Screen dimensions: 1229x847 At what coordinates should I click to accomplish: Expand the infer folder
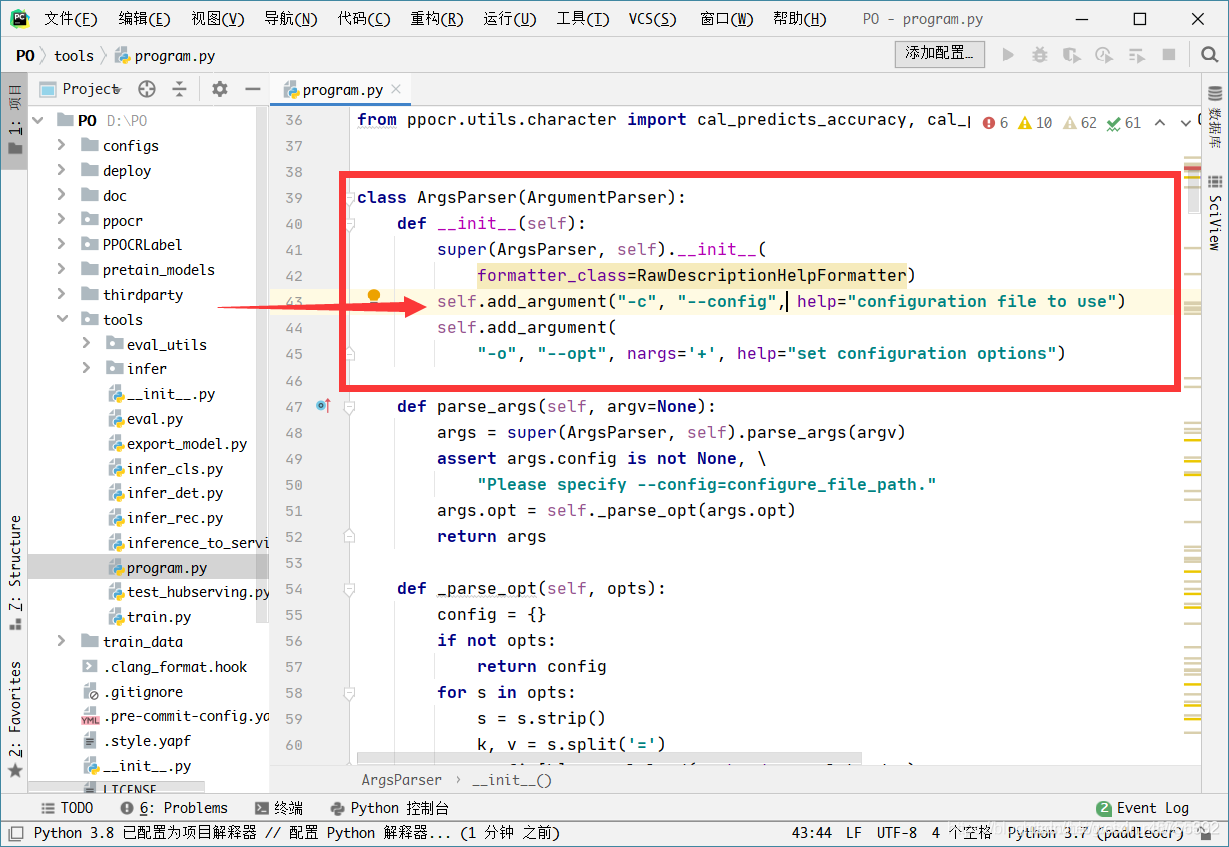click(x=87, y=369)
